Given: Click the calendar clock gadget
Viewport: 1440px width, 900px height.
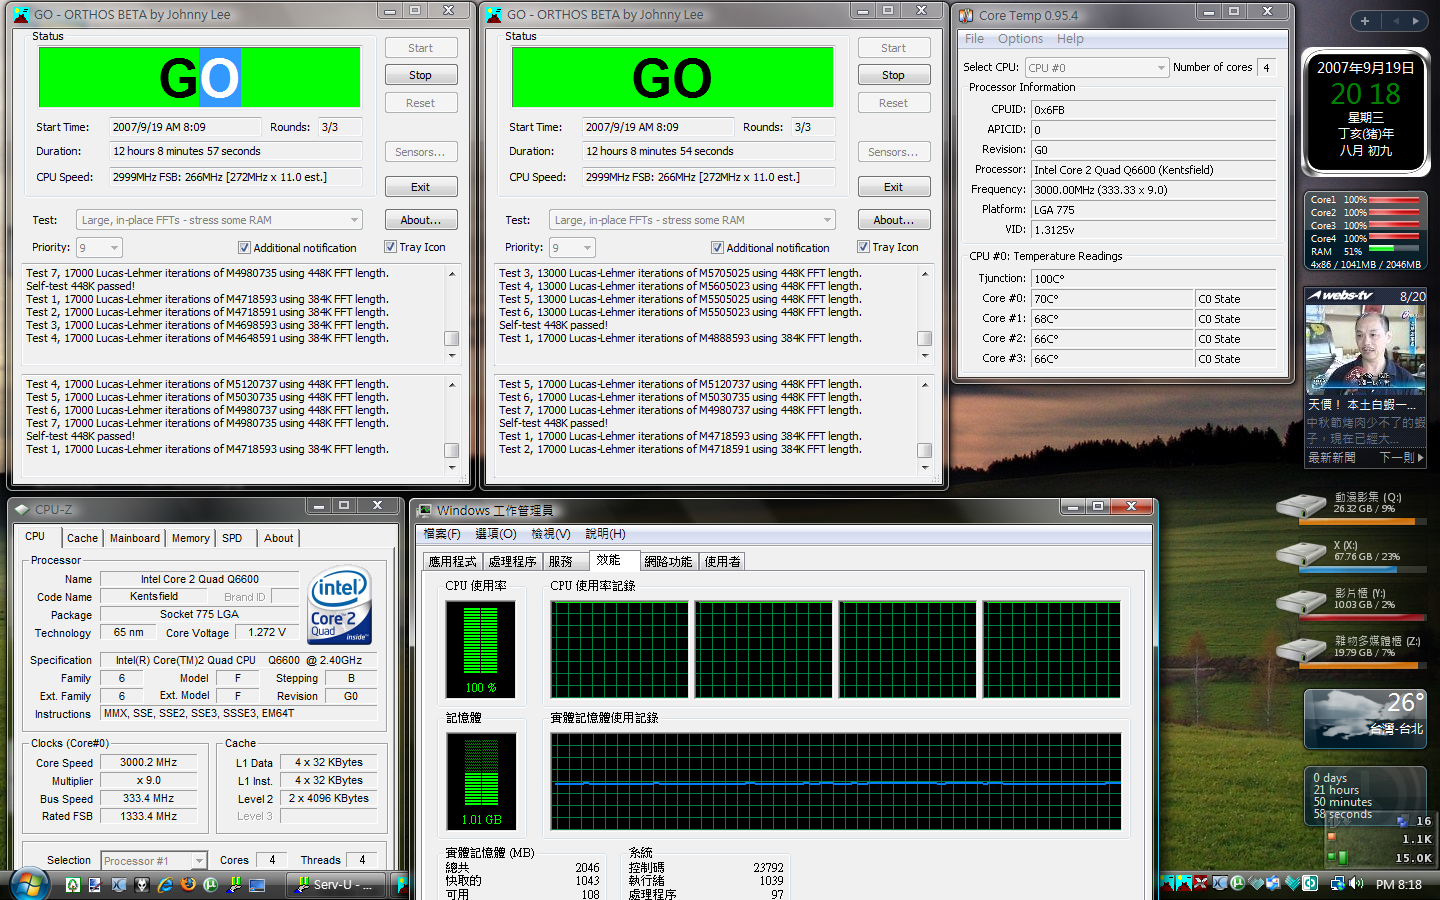Looking at the screenshot, I should tap(1365, 111).
